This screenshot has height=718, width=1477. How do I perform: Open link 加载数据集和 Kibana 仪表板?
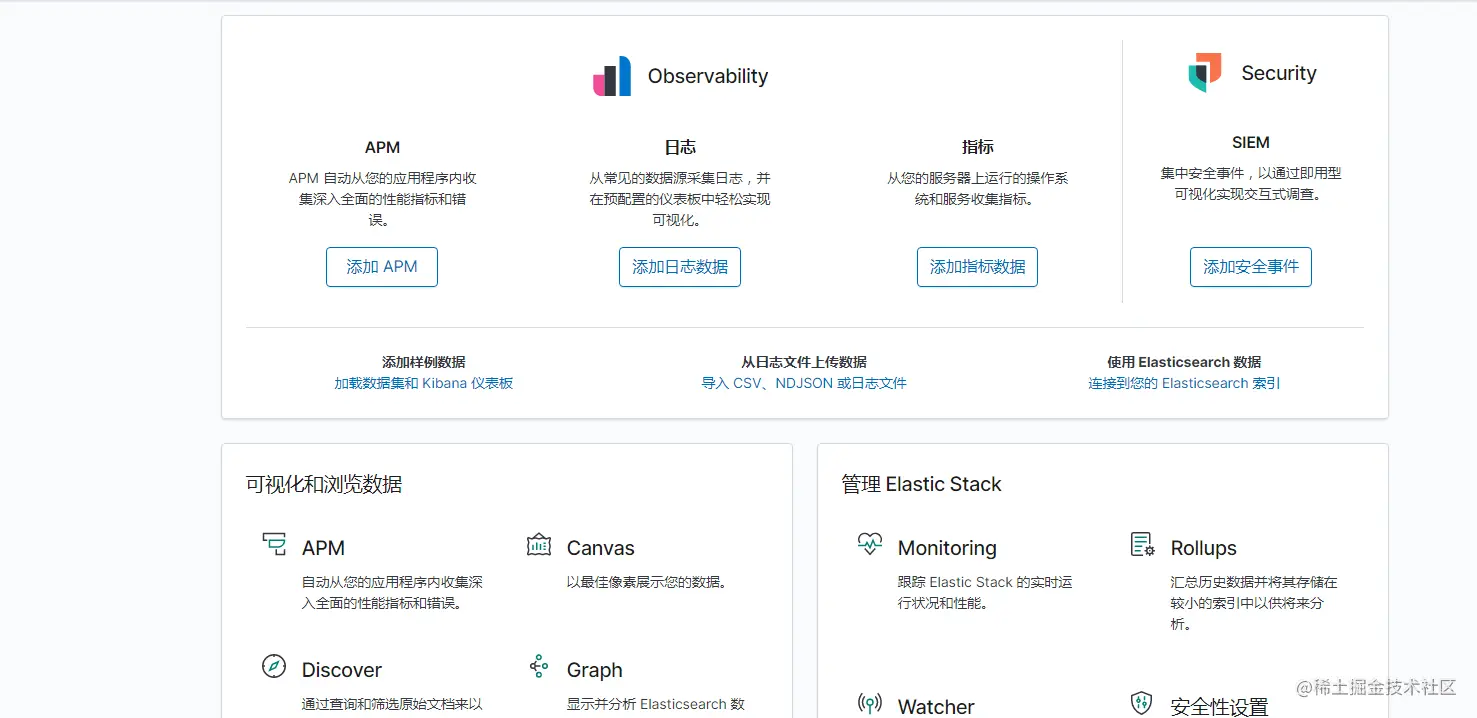click(x=424, y=383)
